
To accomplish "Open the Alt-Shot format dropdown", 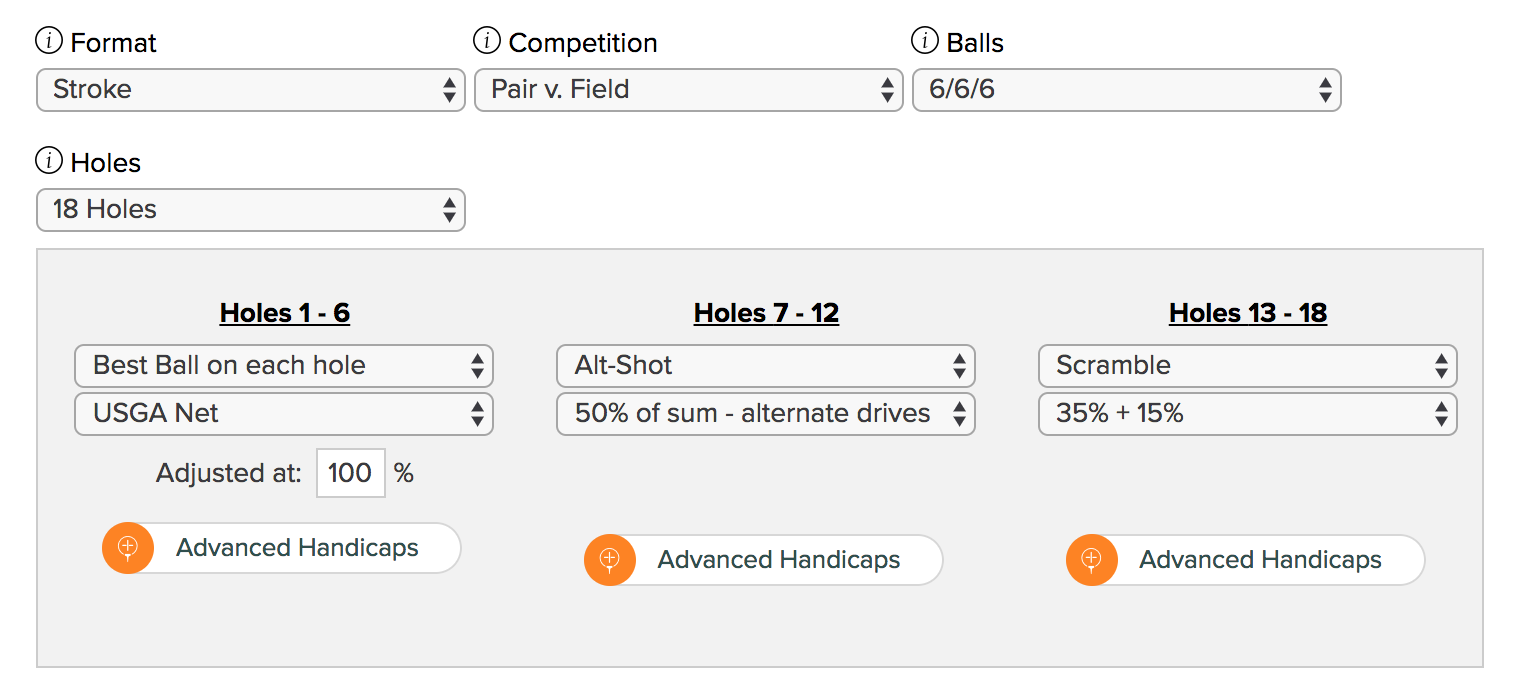I will [766, 366].
